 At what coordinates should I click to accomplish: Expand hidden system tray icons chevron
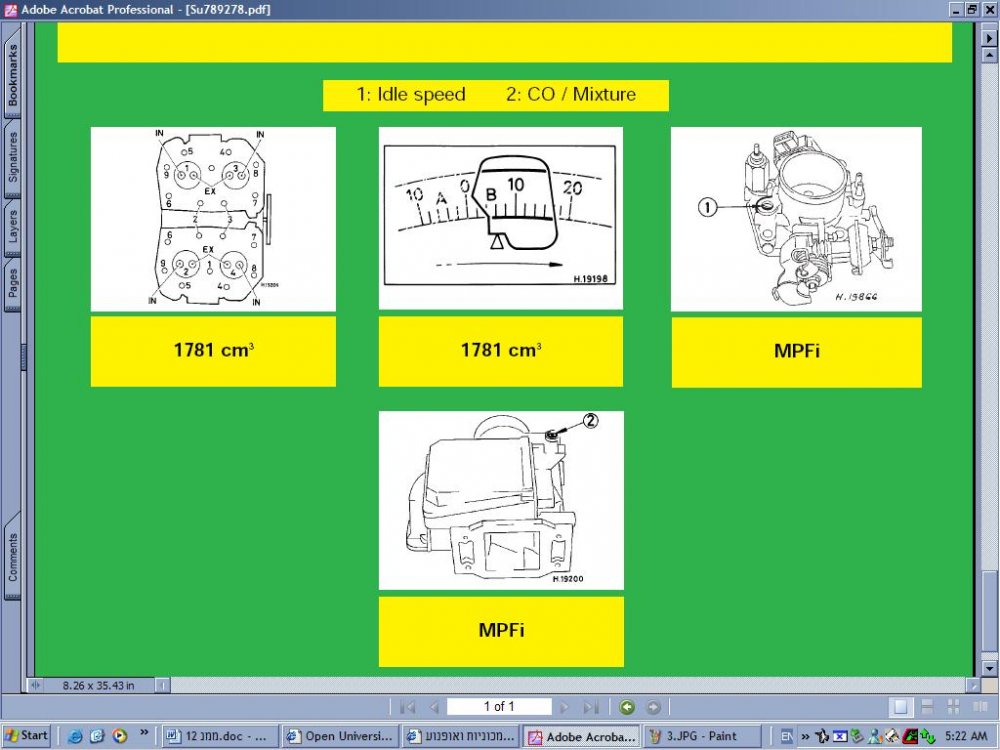click(805, 737)
